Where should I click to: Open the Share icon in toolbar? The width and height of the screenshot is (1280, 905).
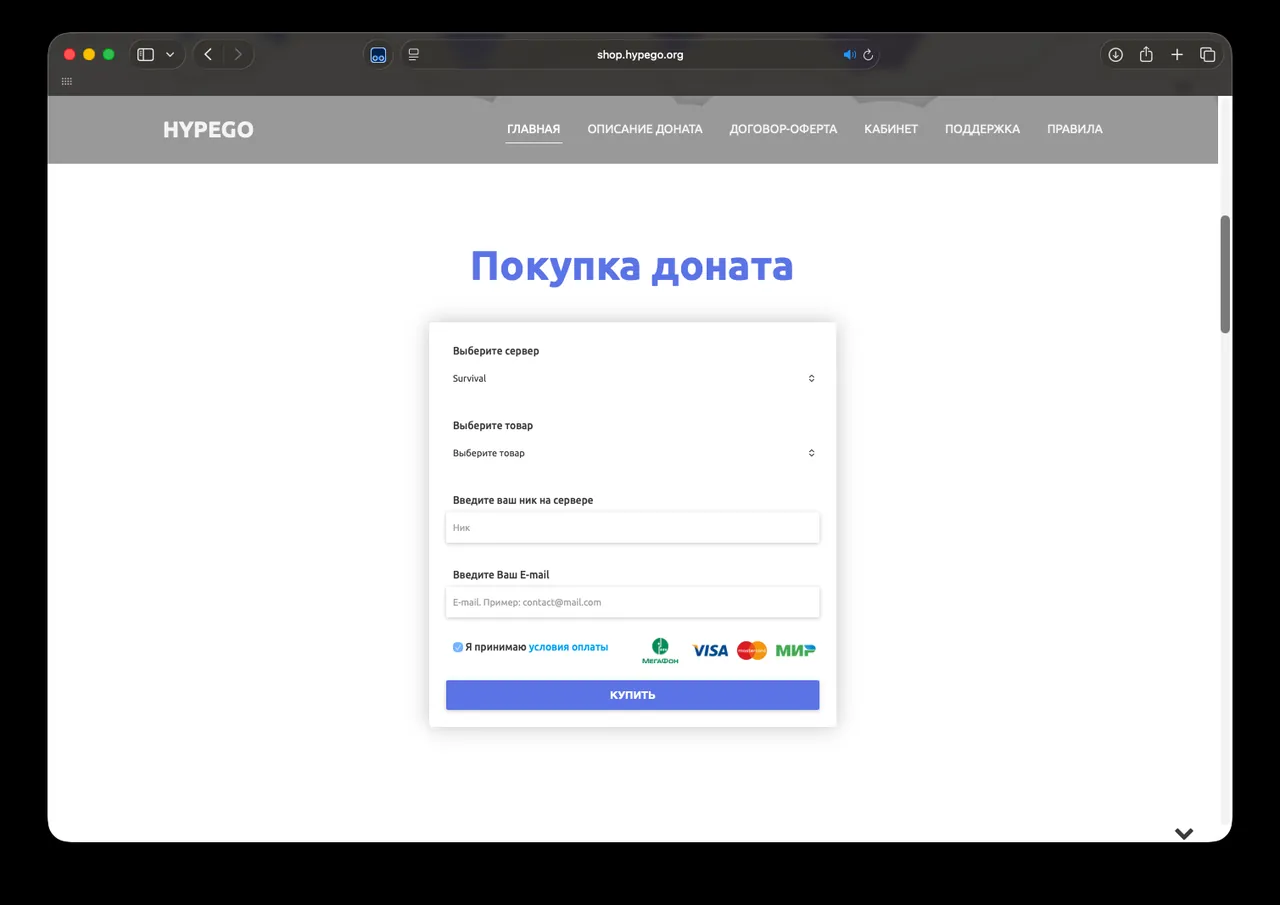(1147, 55)
